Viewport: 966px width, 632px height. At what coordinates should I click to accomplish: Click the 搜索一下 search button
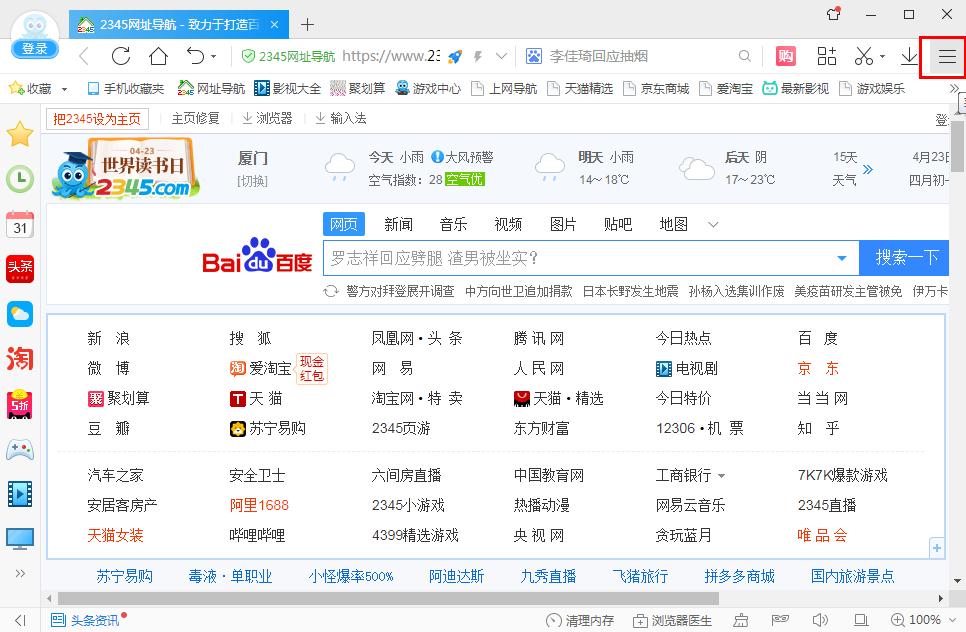[903, 258]
